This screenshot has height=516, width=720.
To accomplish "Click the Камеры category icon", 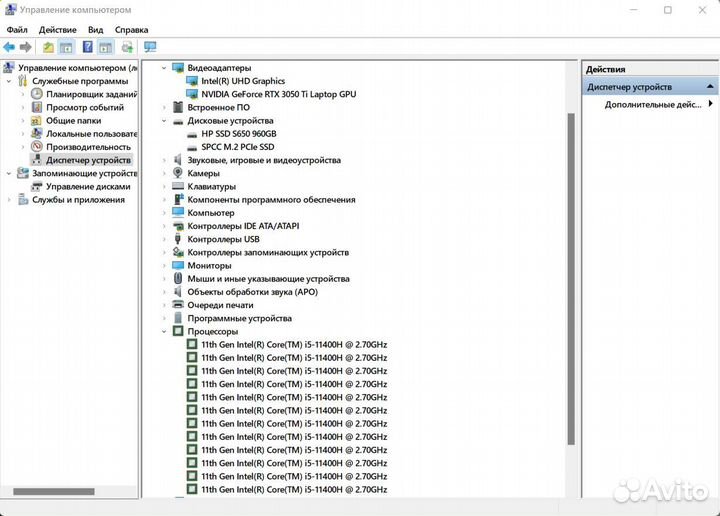I will pyautogui.click(x=178, y=173).
